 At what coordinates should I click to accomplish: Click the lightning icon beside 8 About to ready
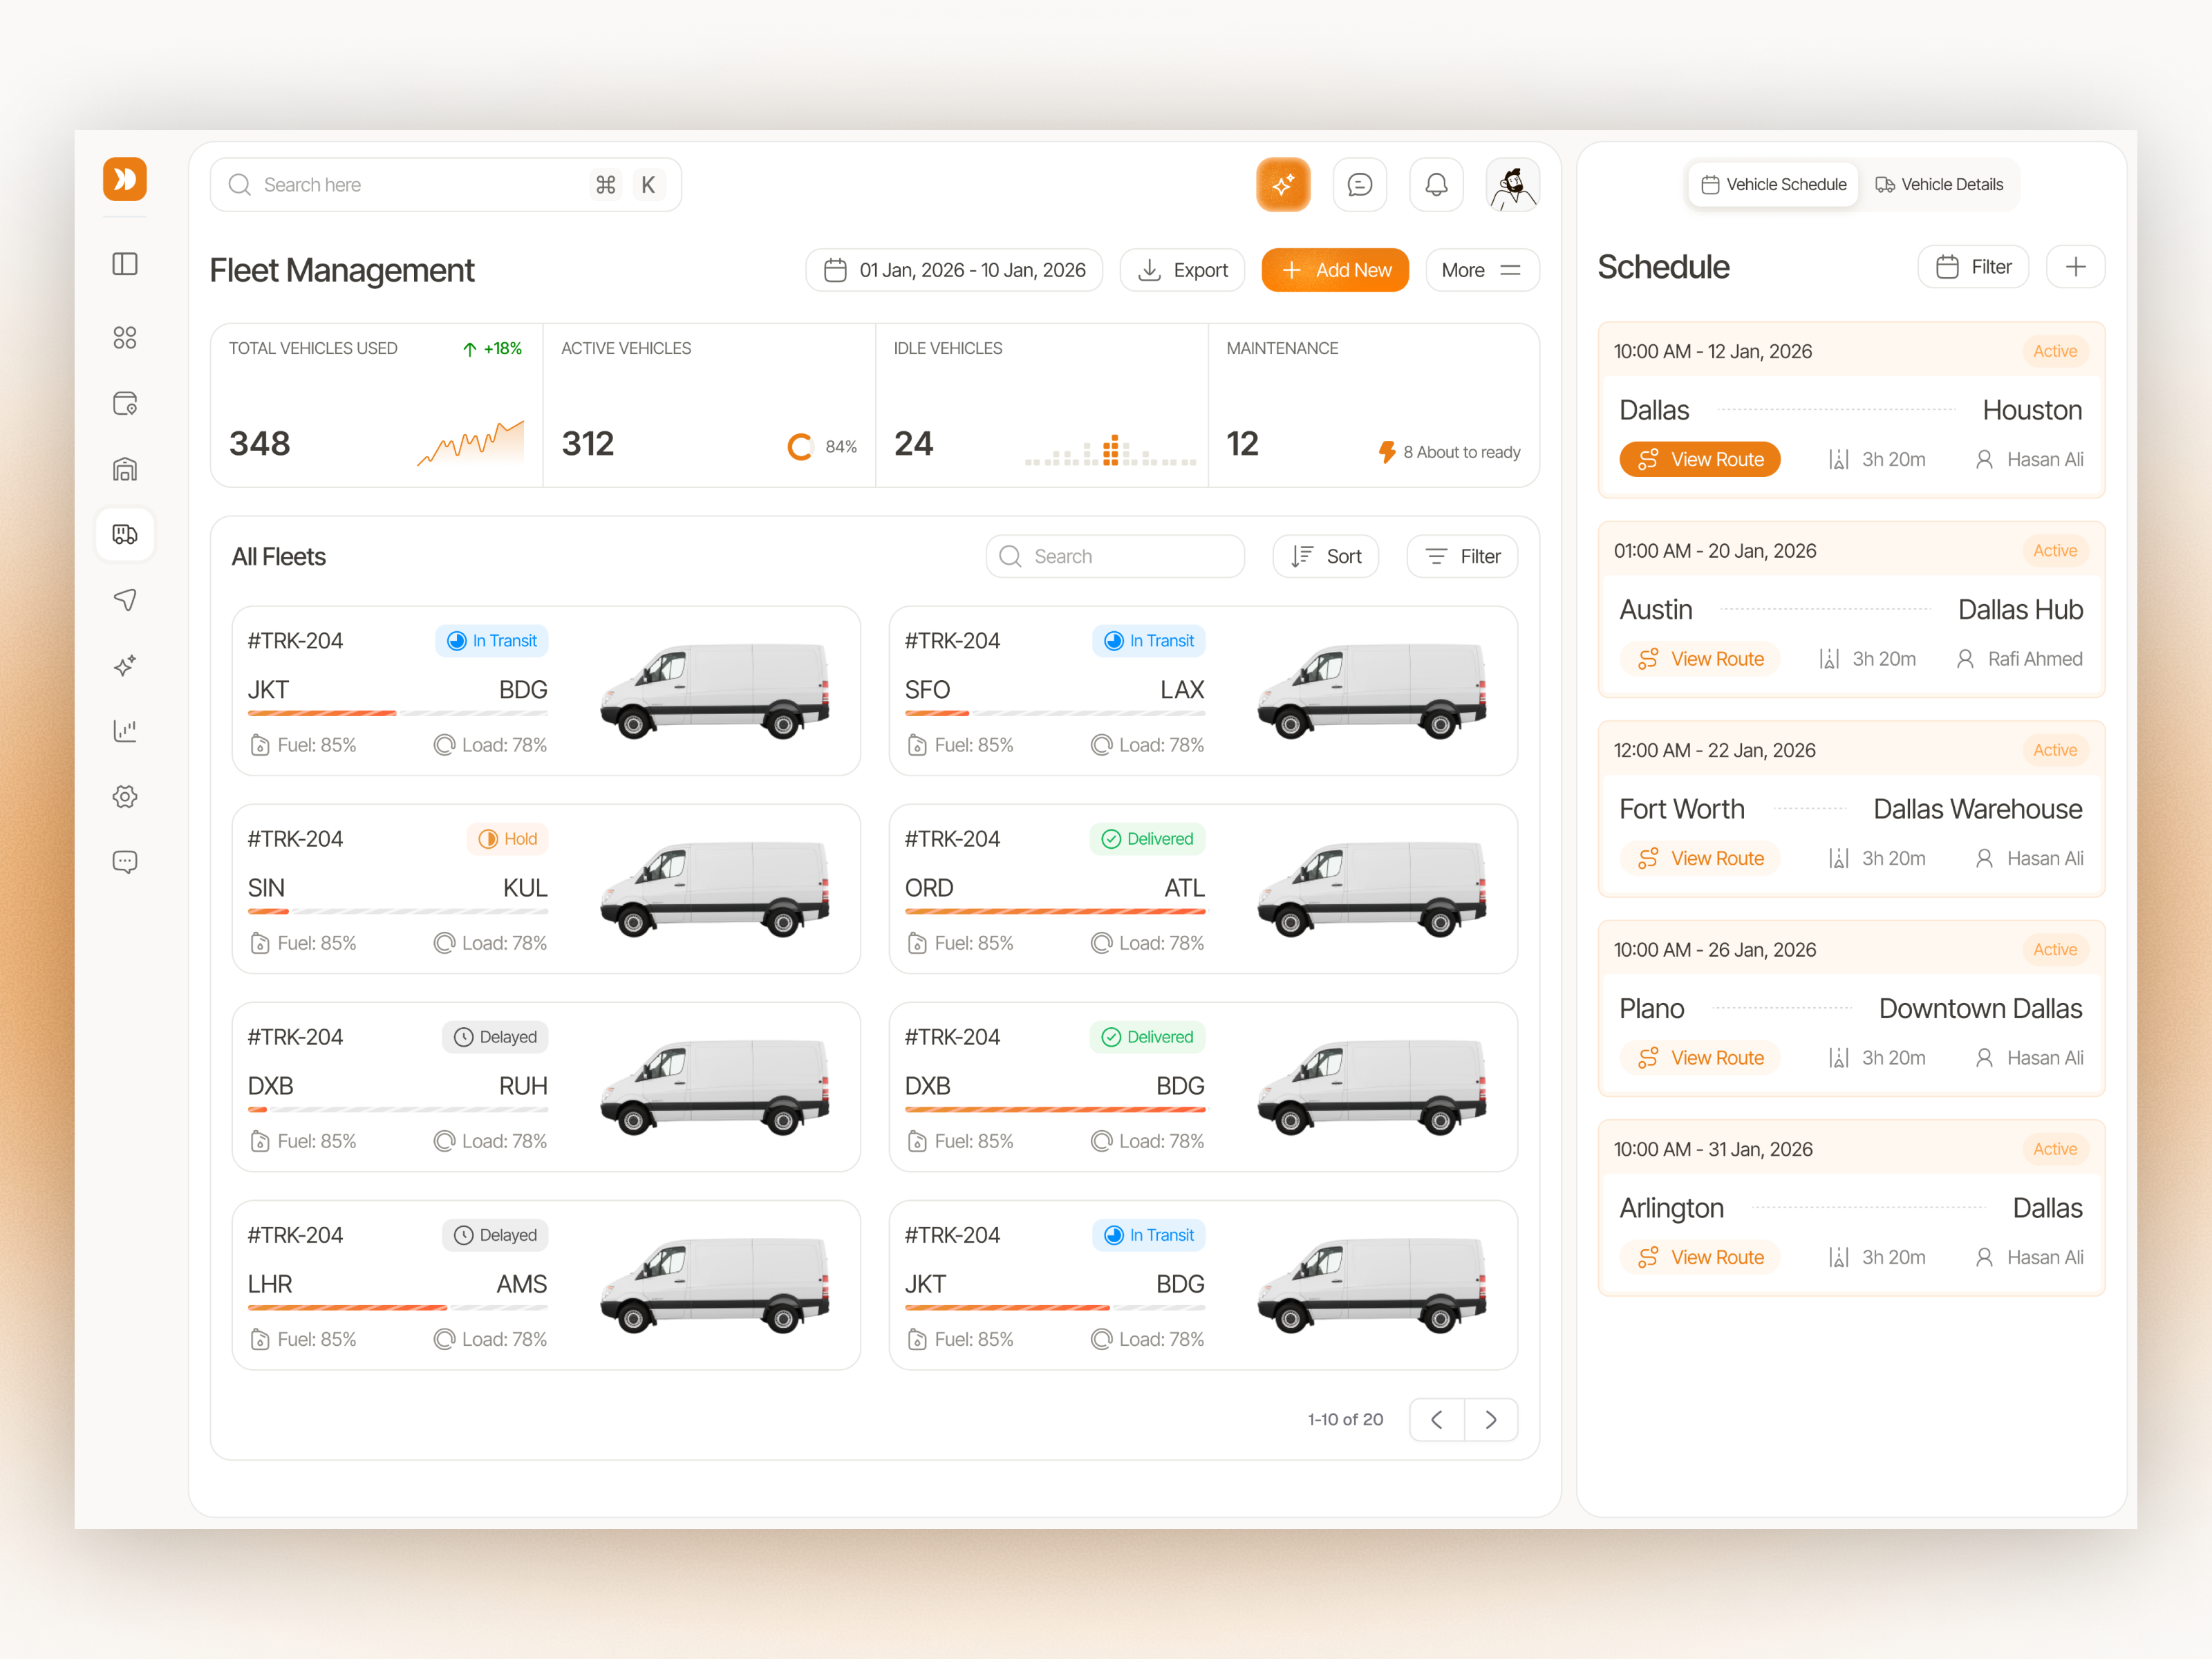click(x=1387, y=453)
